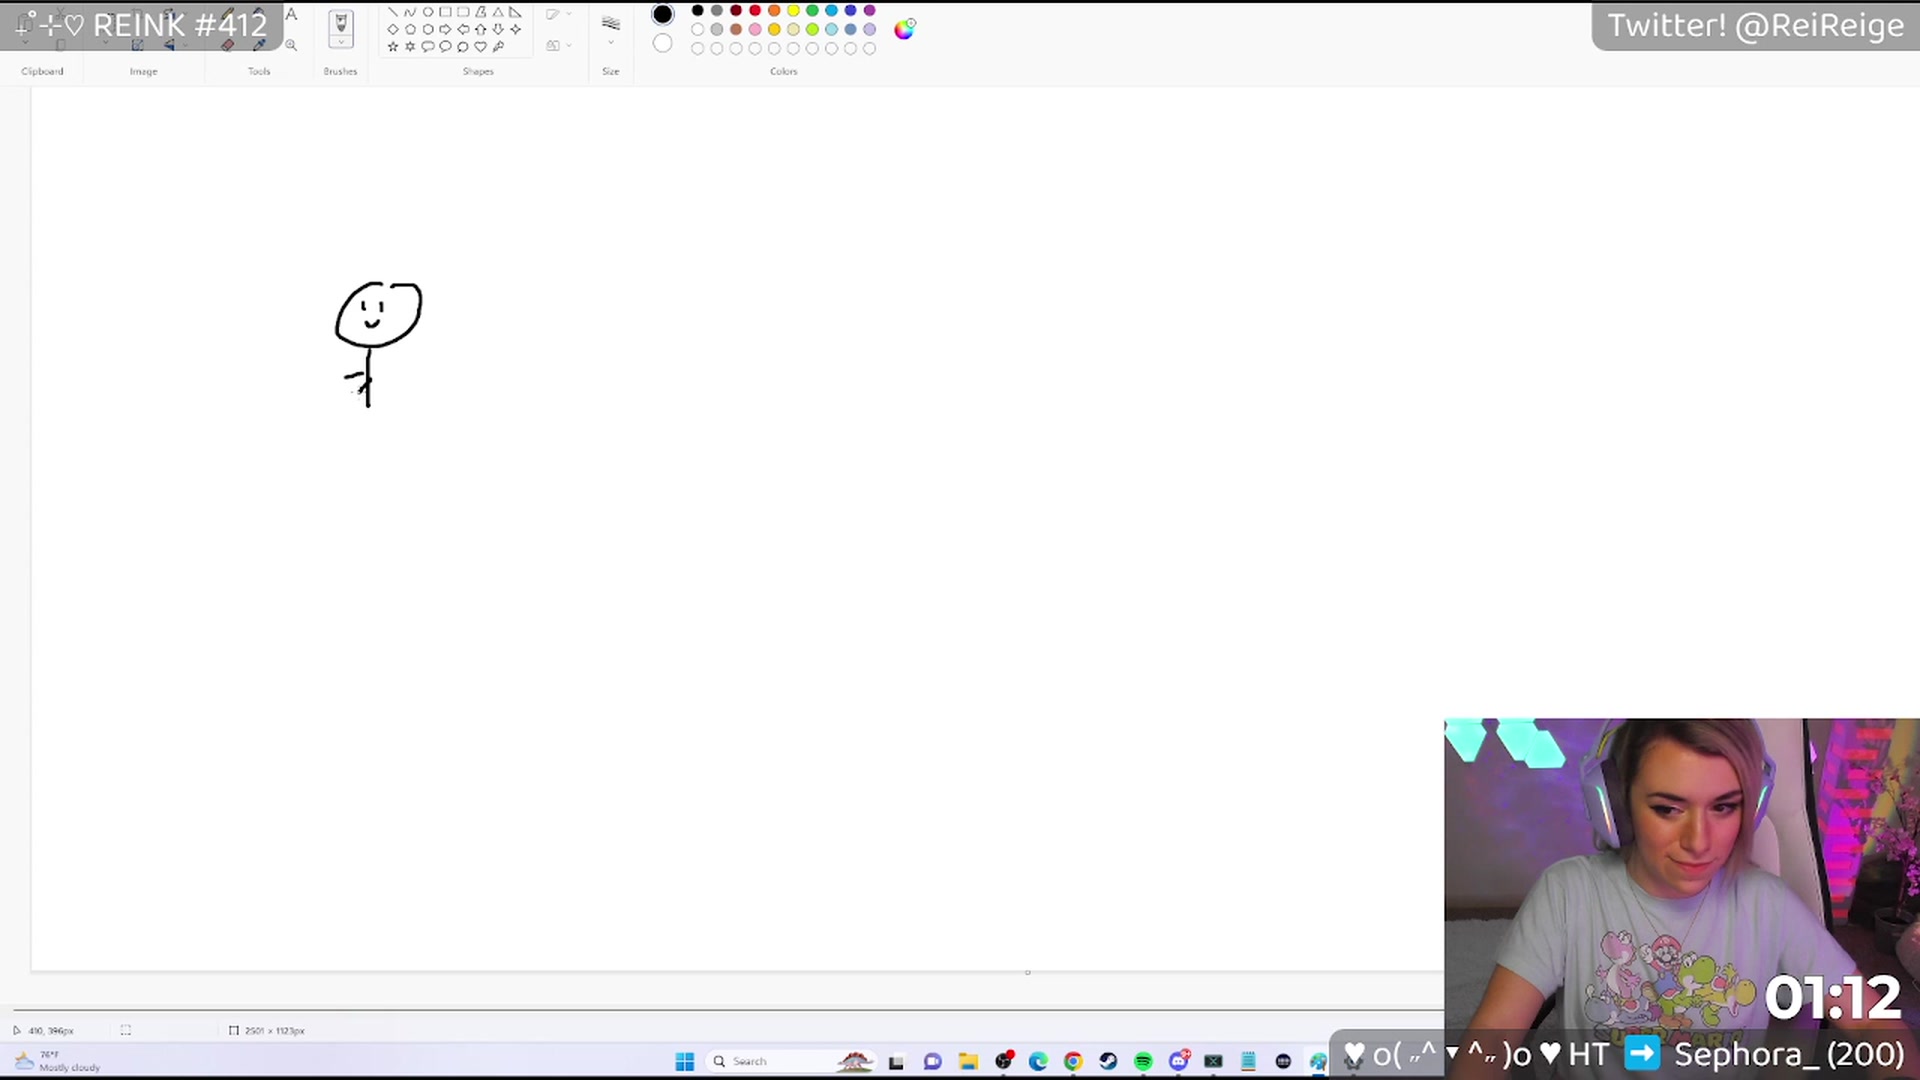Pick the lime green color swatch

point(812,29)
